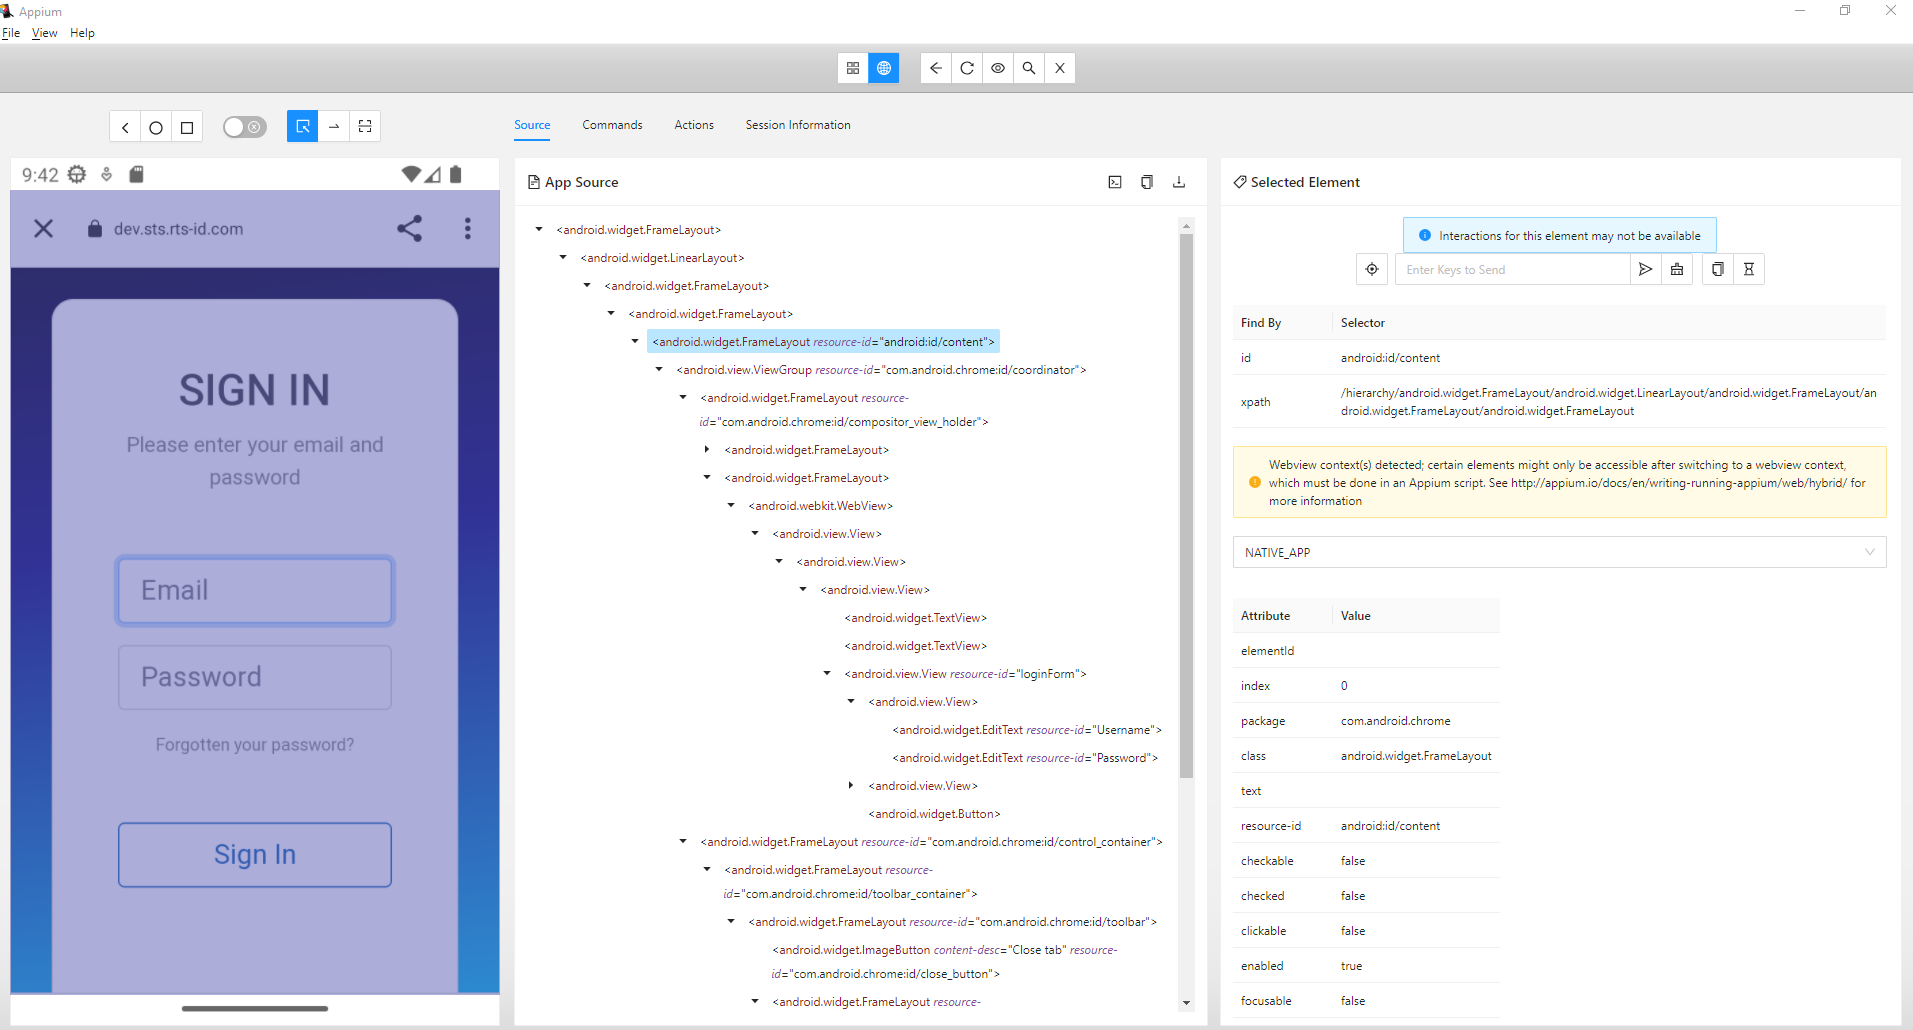1913x1030 pixels.
Task: Click the Send Keys paper plane icon
Action: pos(1645,269)
